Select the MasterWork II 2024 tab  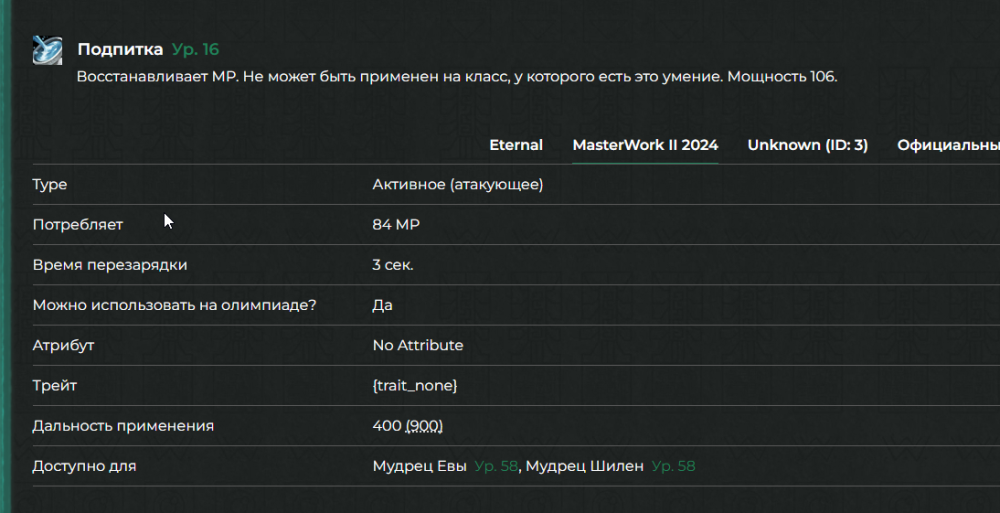(645, 145)
